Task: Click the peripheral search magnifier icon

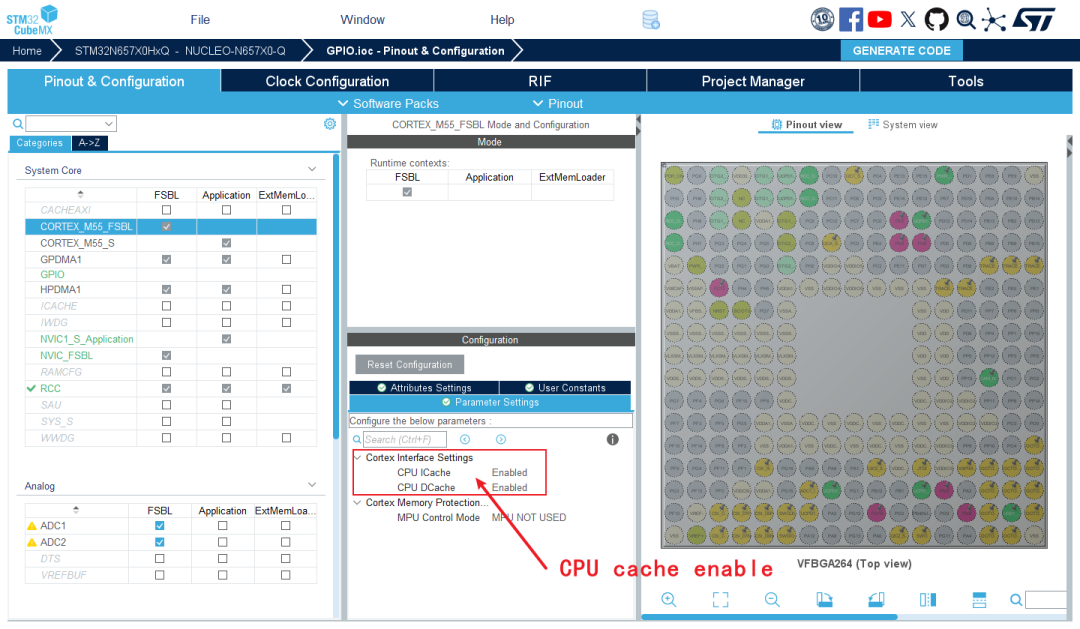Action: click(18, 124)
